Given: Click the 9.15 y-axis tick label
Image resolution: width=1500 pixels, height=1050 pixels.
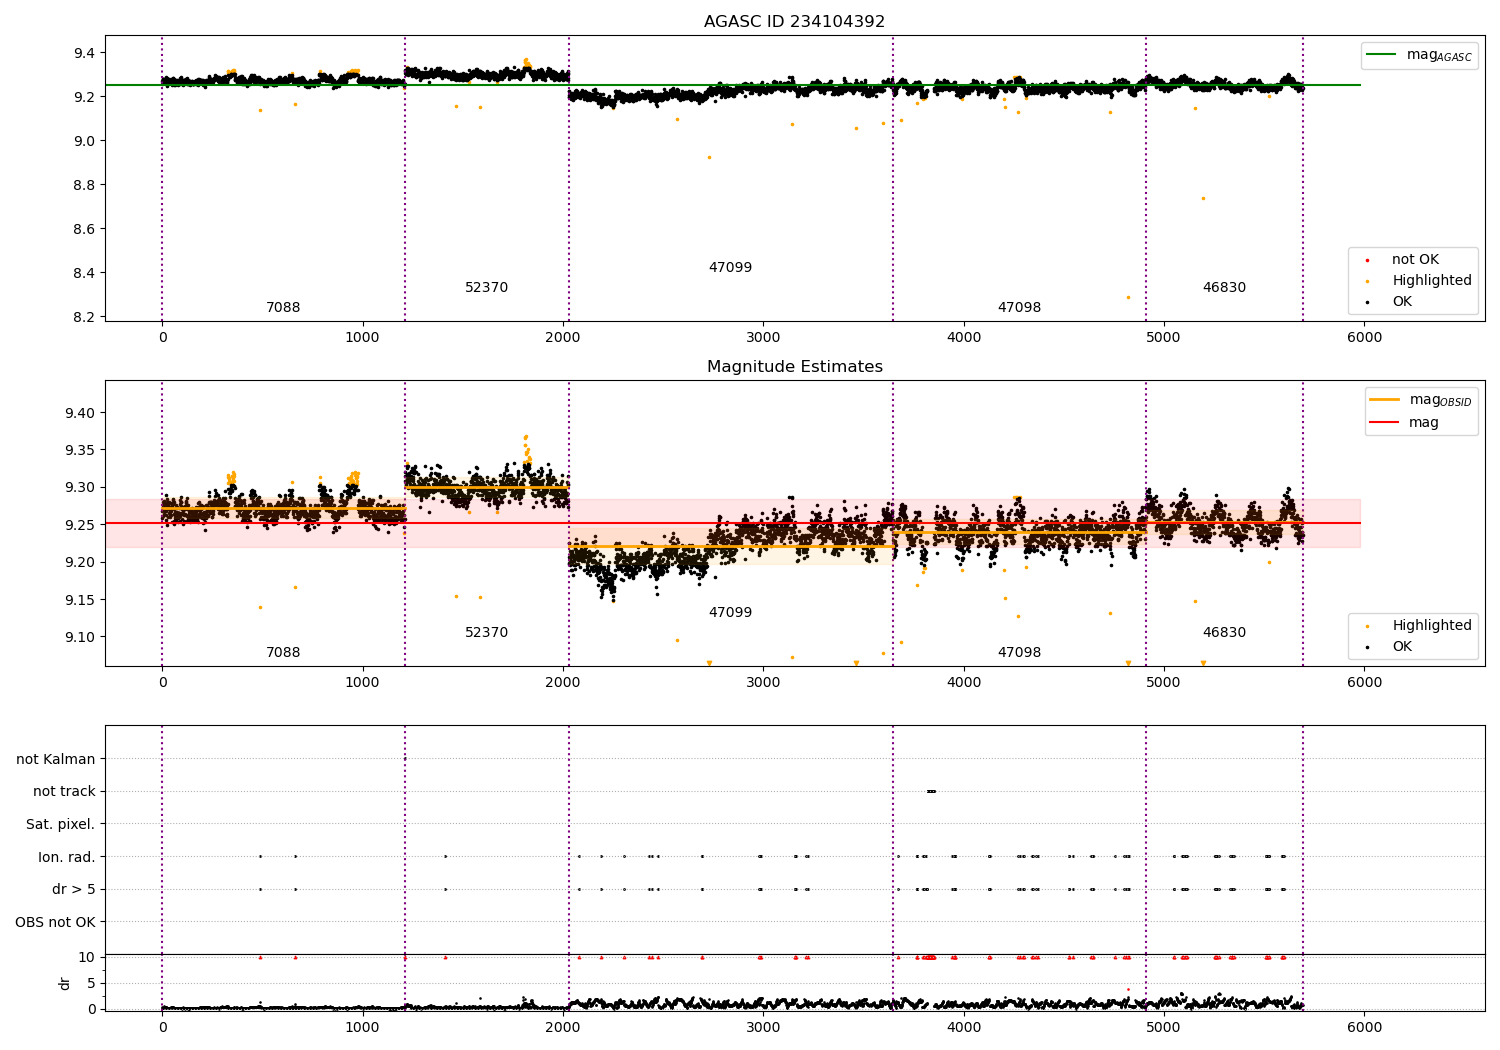Looking at the screenshot, I should pyautogui.click(x=79, y=601).
